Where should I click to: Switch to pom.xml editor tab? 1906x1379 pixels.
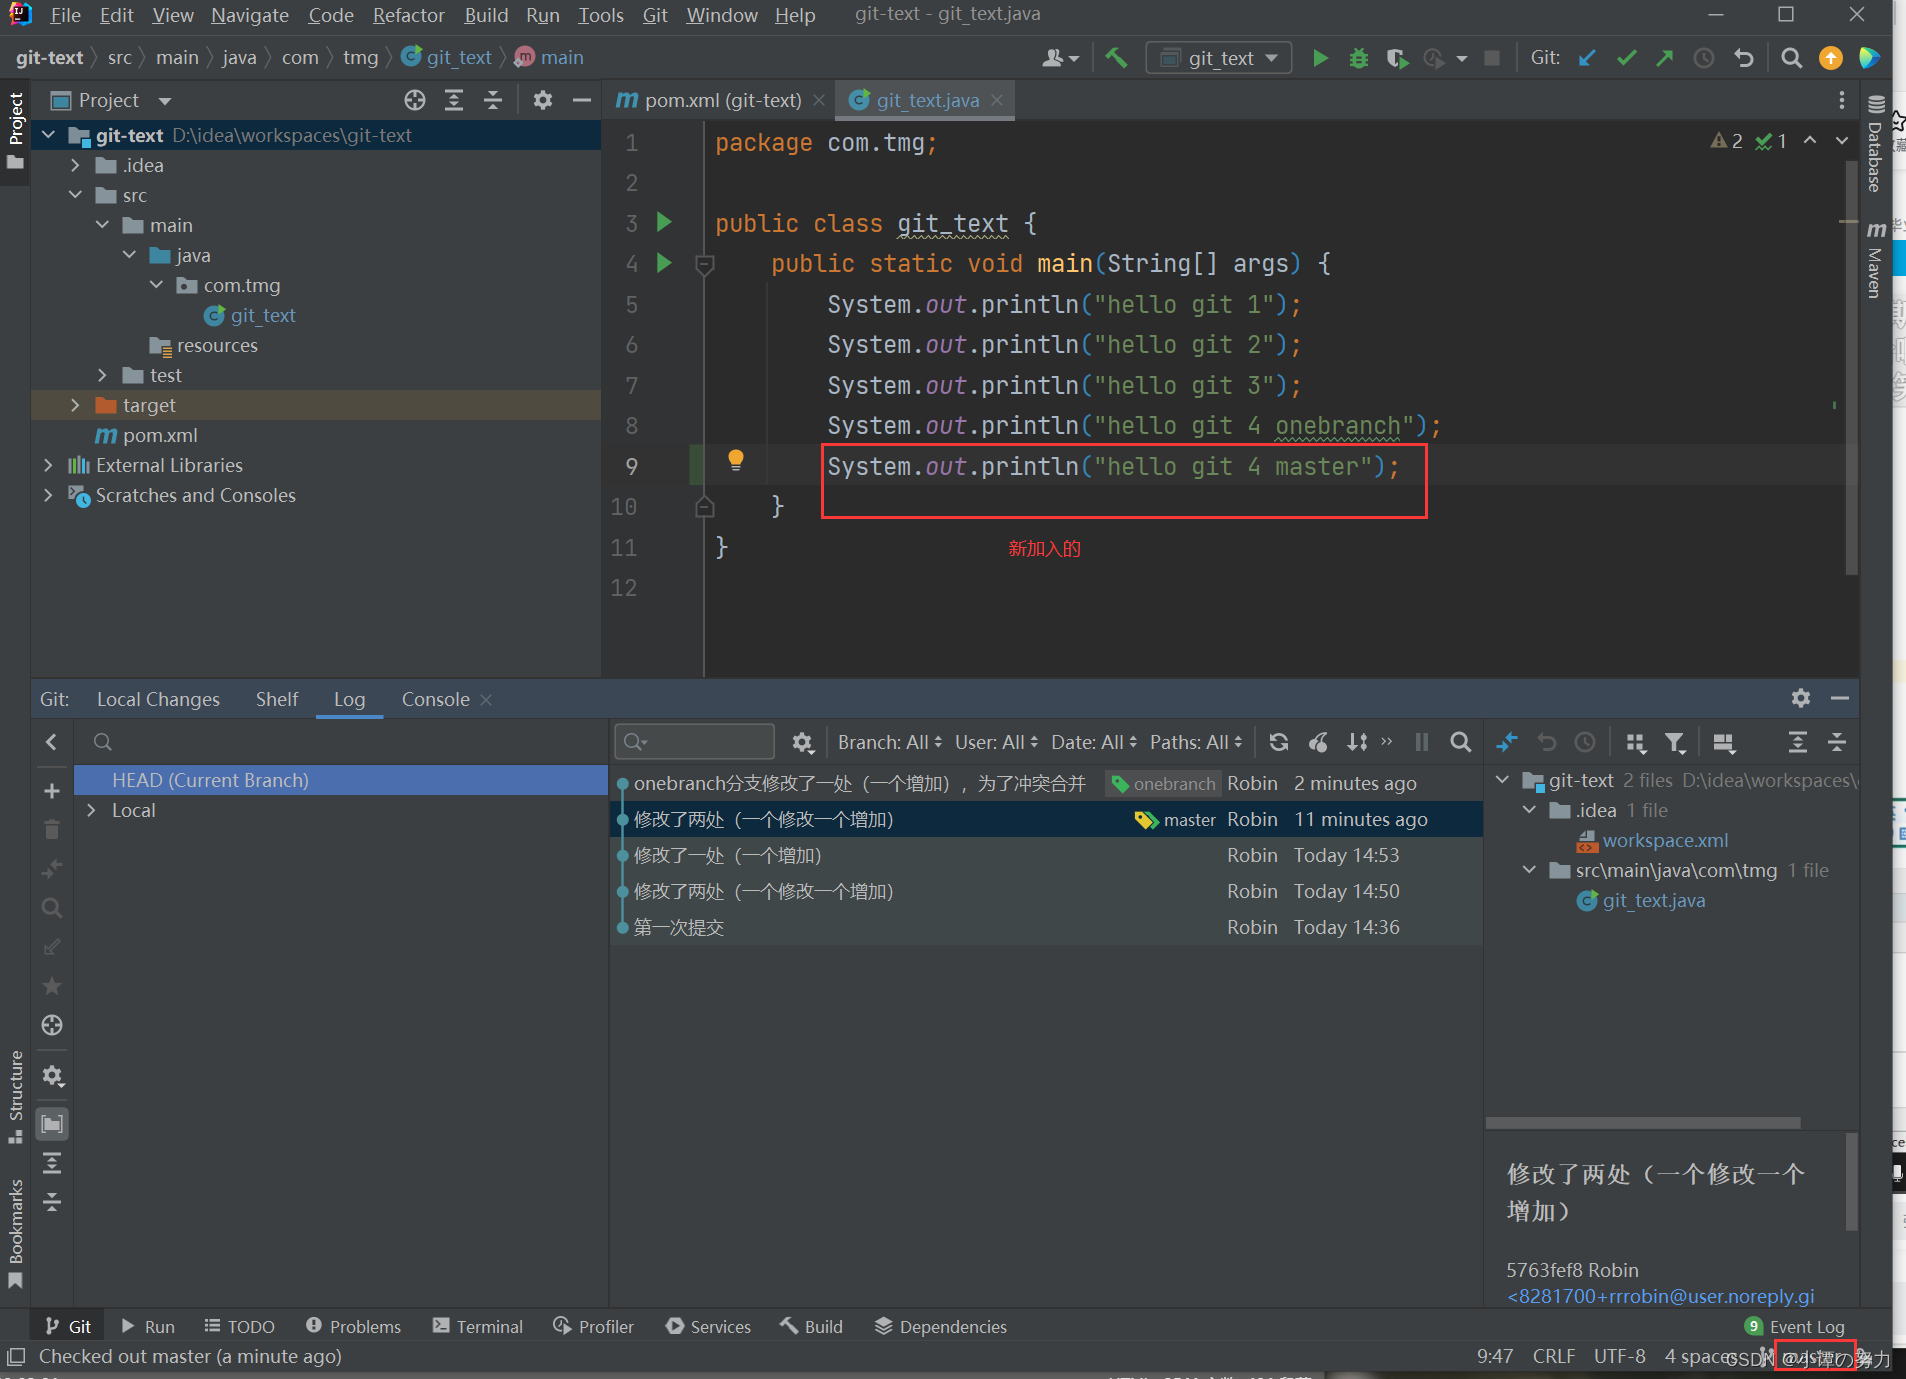[x=721, y=100]
